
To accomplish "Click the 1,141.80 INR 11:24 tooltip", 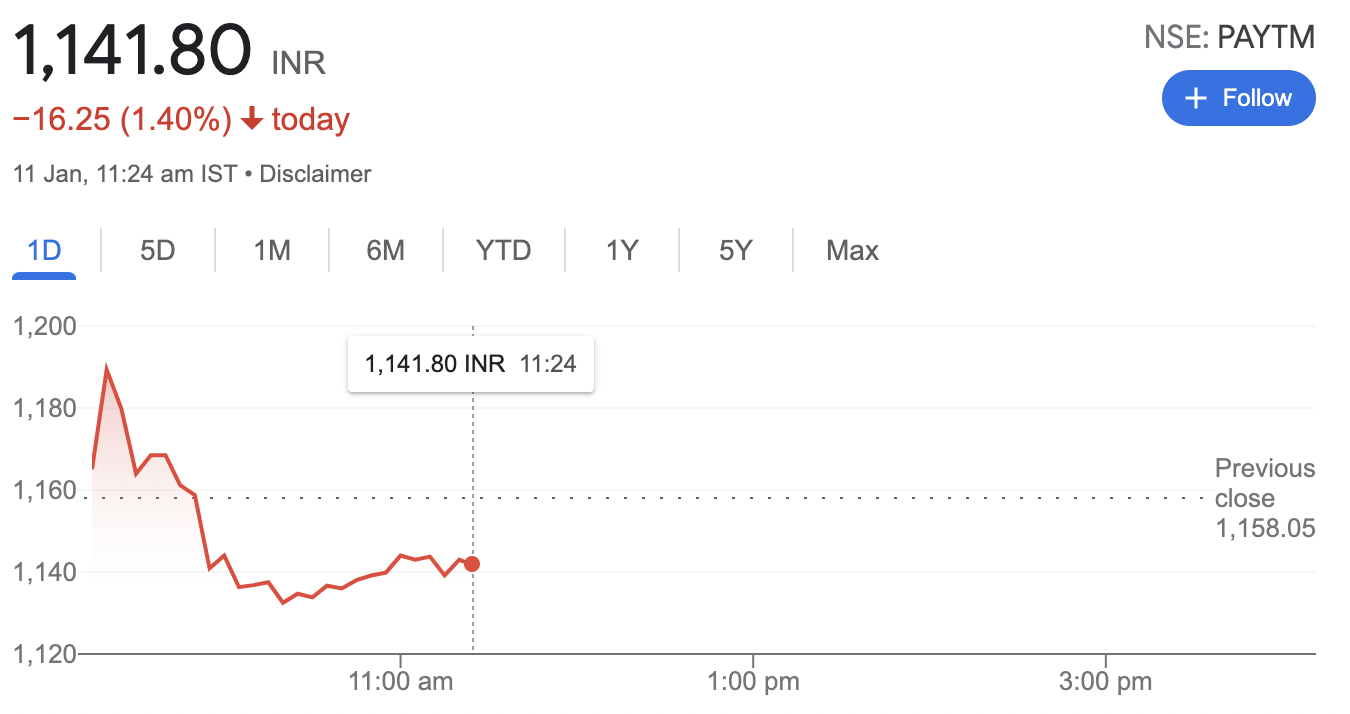I will [471, 364].
